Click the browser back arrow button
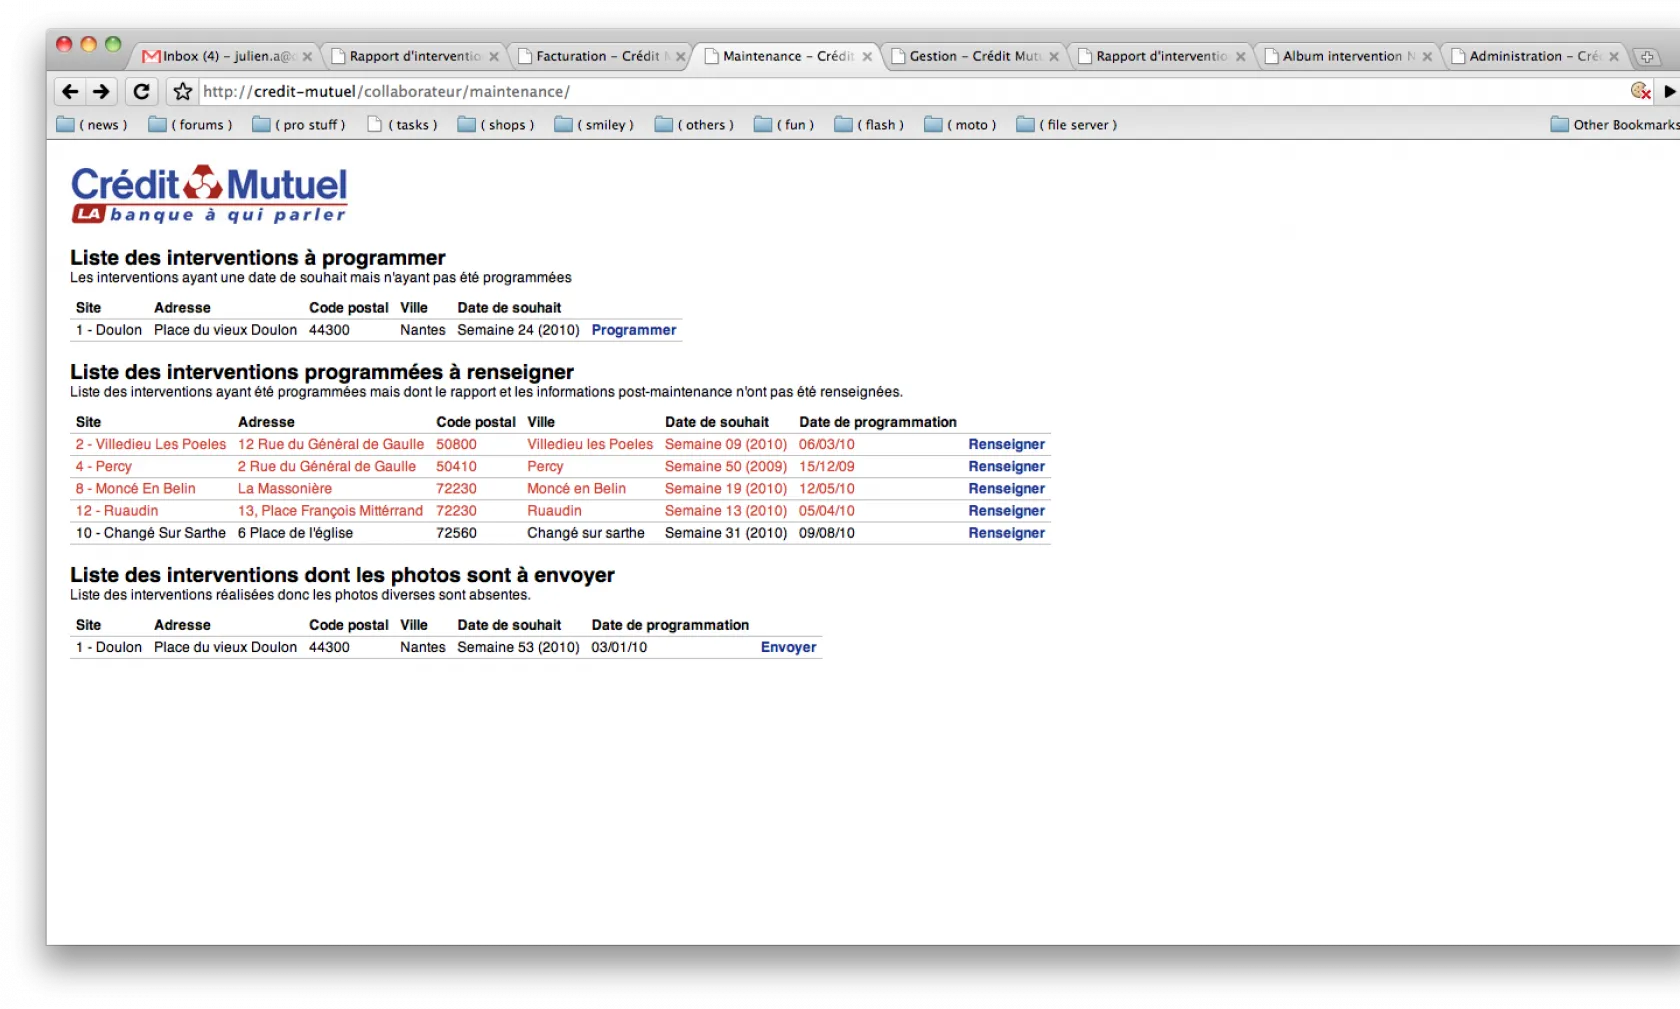Screen dimensions: 1680x1009 click(x=70, y=92)
